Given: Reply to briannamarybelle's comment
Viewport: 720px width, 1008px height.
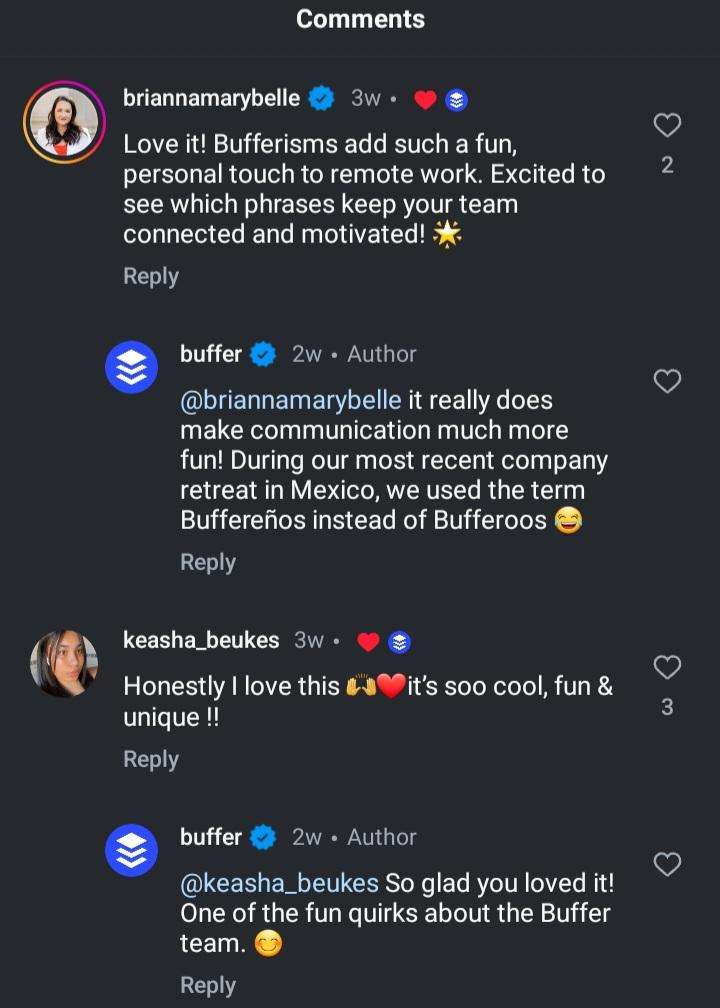Looking at the screenshot, I should [151, 276].
